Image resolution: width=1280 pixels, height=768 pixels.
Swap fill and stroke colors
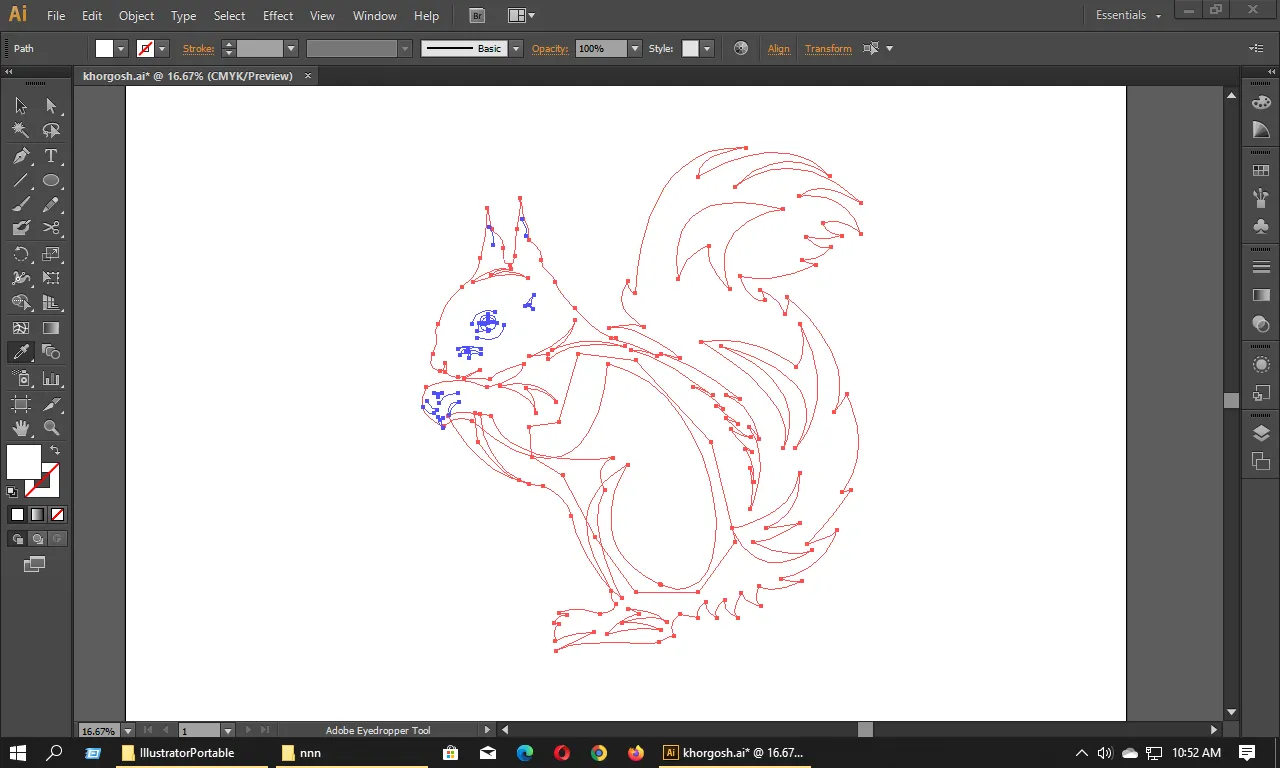(55, 451)
